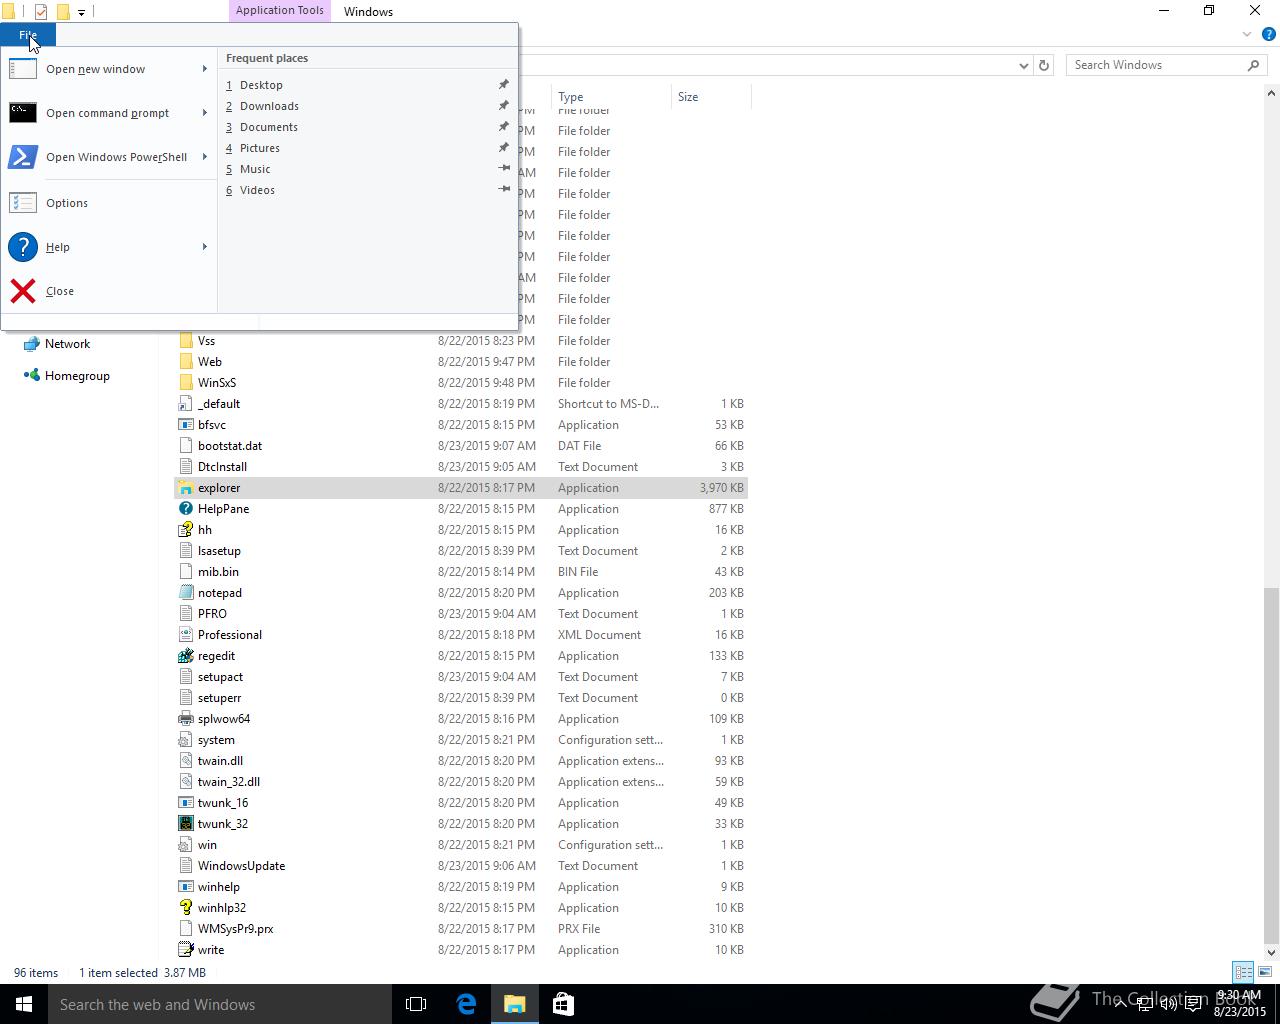The image size is (1280, 1024).
Task: Expand the Open Windows PowerShell submenu arrow
Action: pyautogui.click(x=205, y=157)
